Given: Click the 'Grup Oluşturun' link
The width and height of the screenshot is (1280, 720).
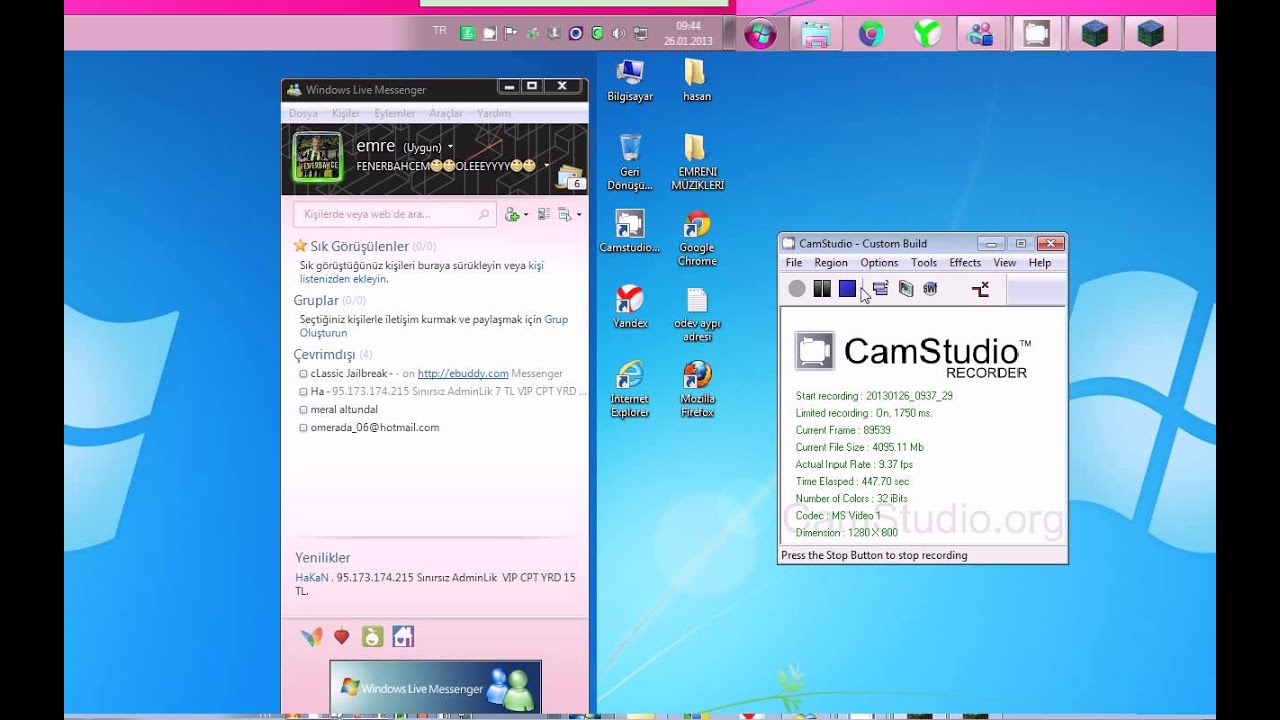Looking at the screenshot, I should (433, 326).
